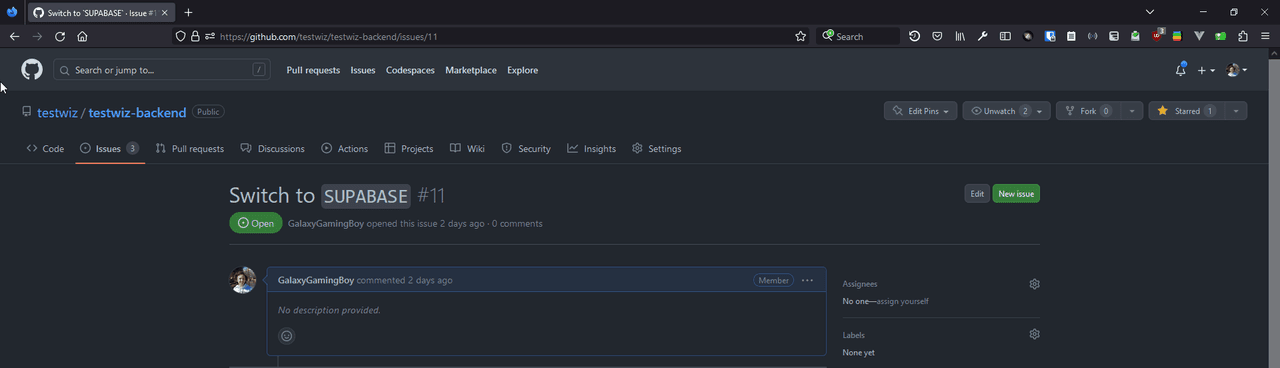Open Labels settings gear
This screenshot has width=1280, height=368.
click(1034, 334)
